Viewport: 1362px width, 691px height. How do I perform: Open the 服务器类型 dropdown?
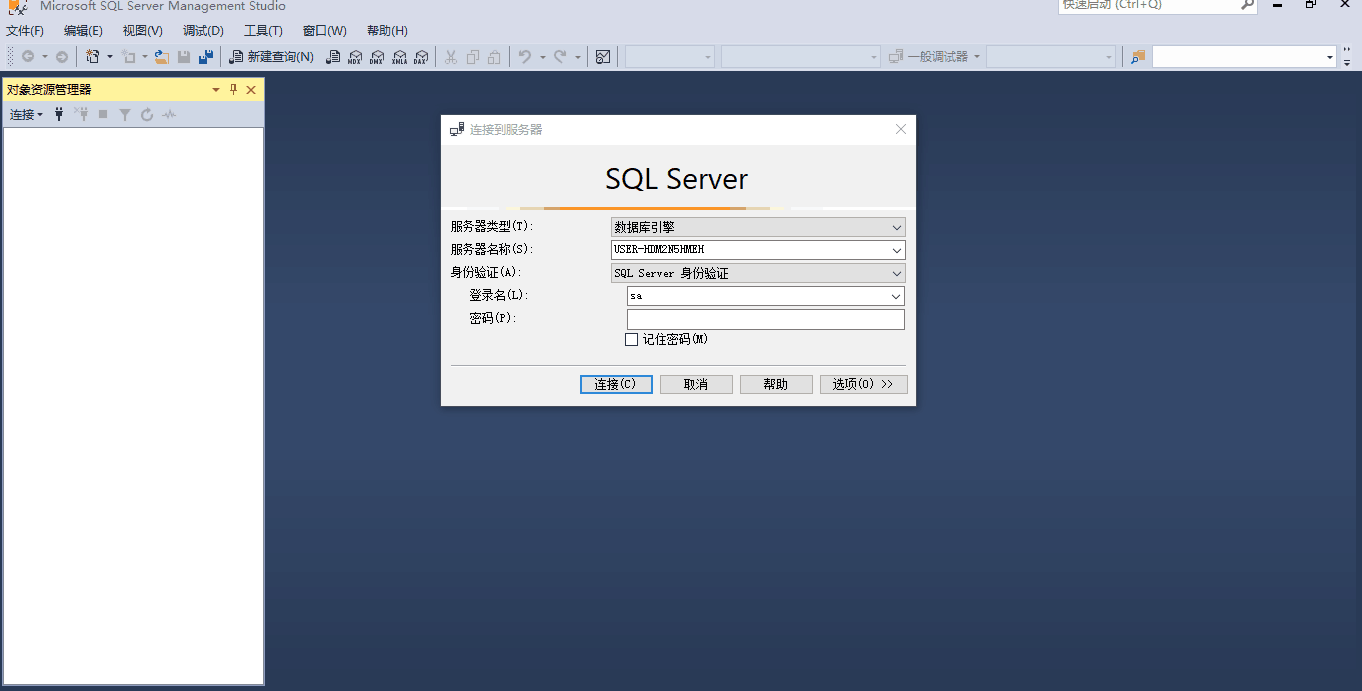click(897, 228)
